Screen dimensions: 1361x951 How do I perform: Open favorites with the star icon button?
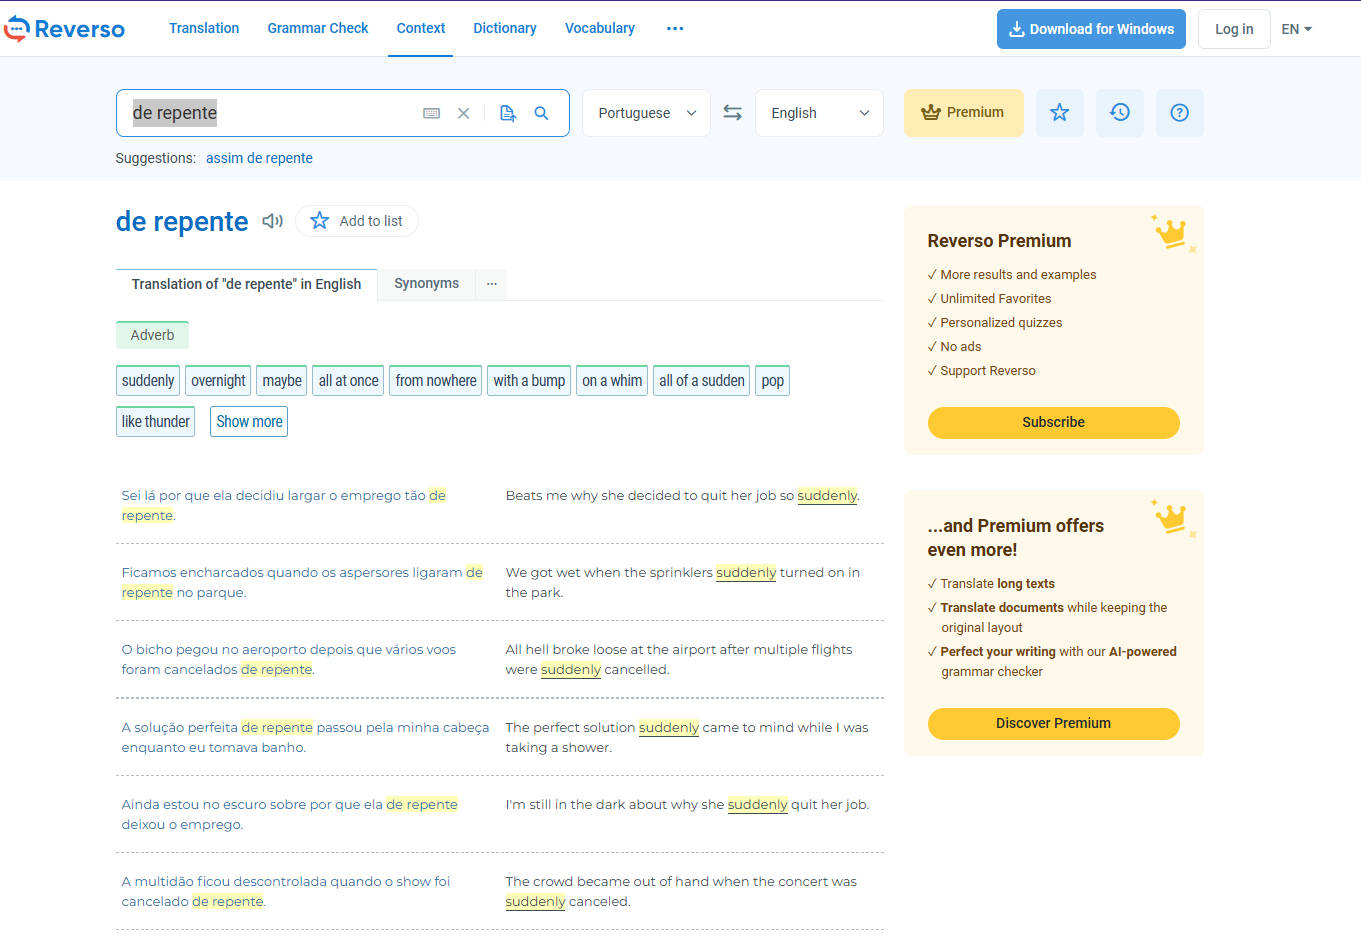pyautogui.click(x=1059, y=113)
